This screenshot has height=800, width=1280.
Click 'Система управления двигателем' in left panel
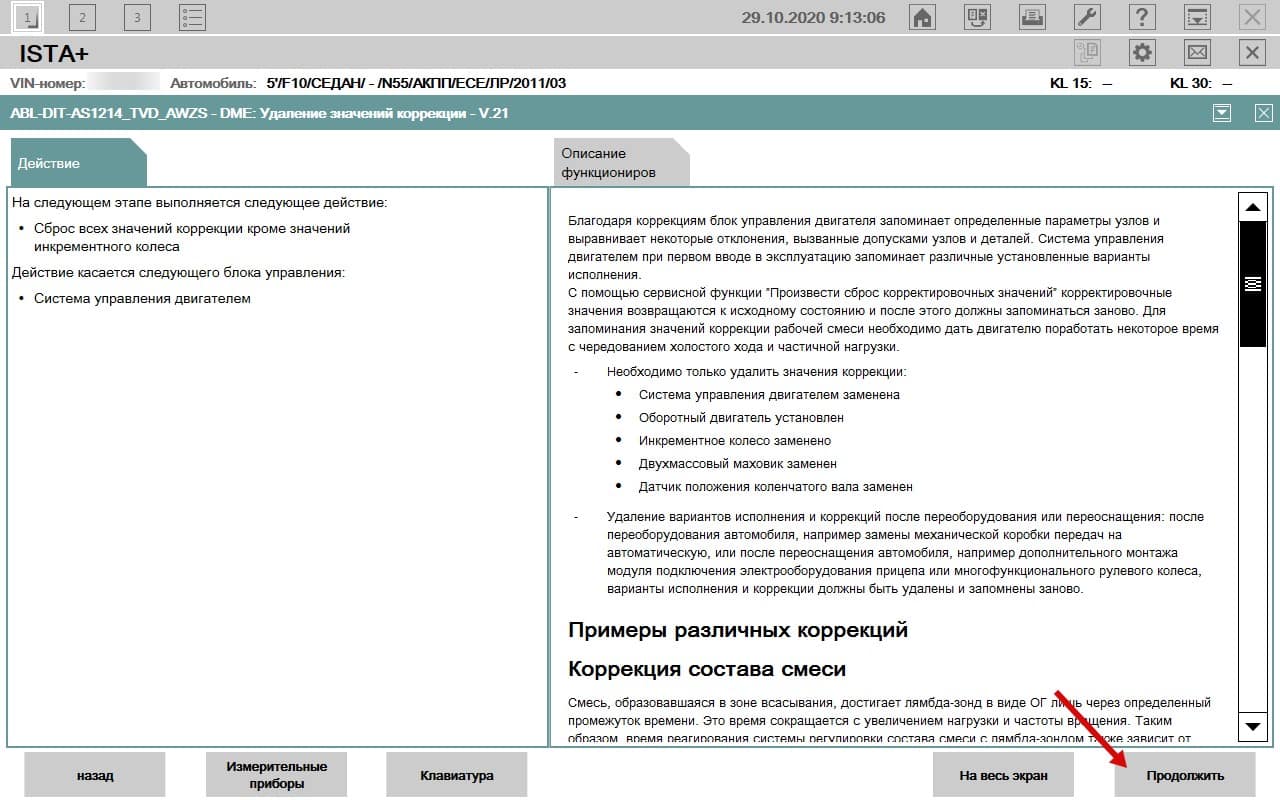(x=142, y=298)
